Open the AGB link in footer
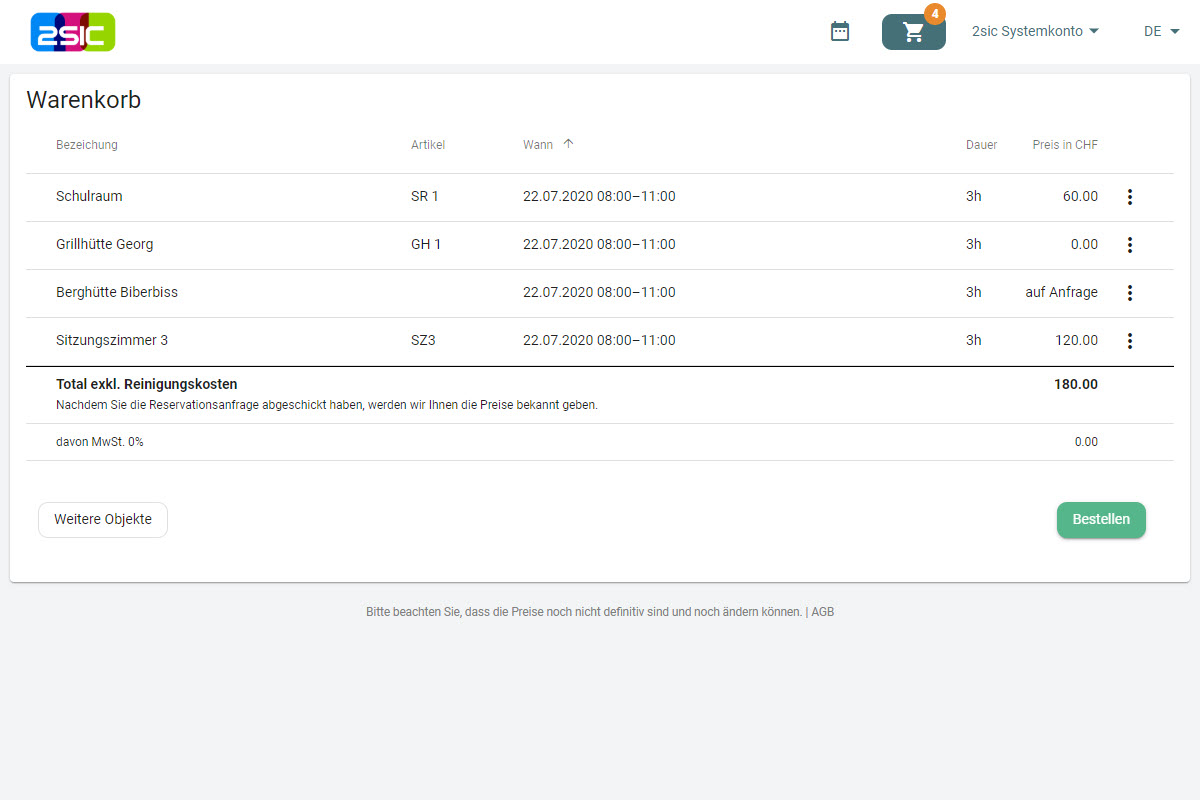1200x800 pixels. pyautogui.click(x=822, y=612)
